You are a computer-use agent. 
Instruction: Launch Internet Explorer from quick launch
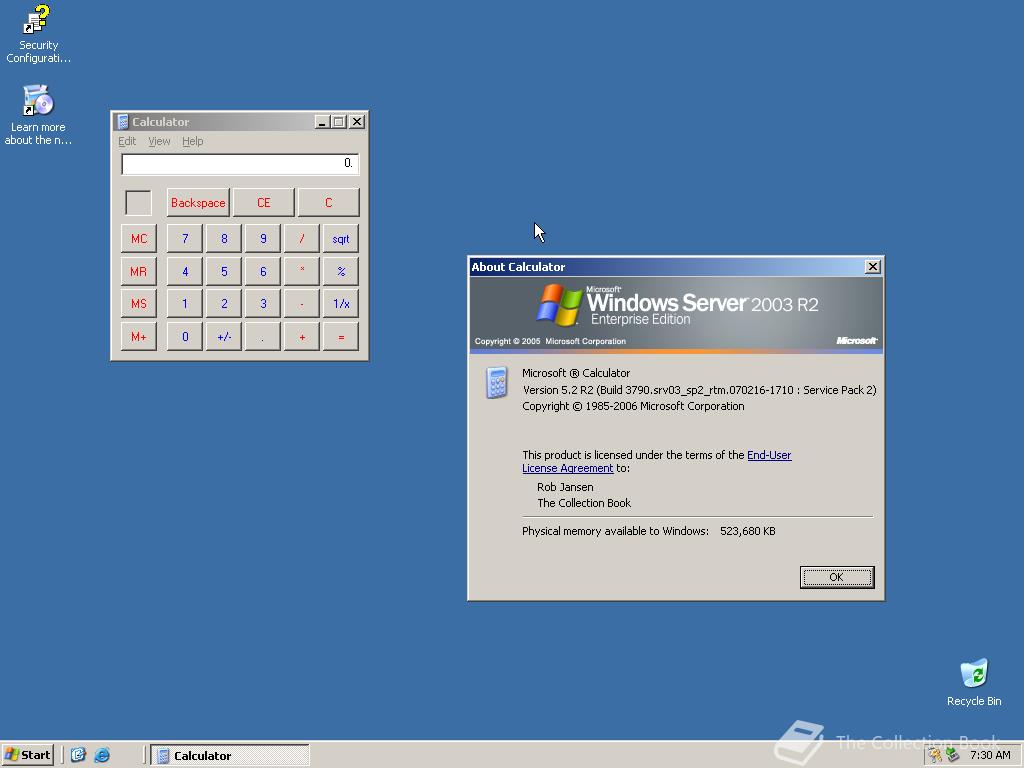tap(102, 755)
